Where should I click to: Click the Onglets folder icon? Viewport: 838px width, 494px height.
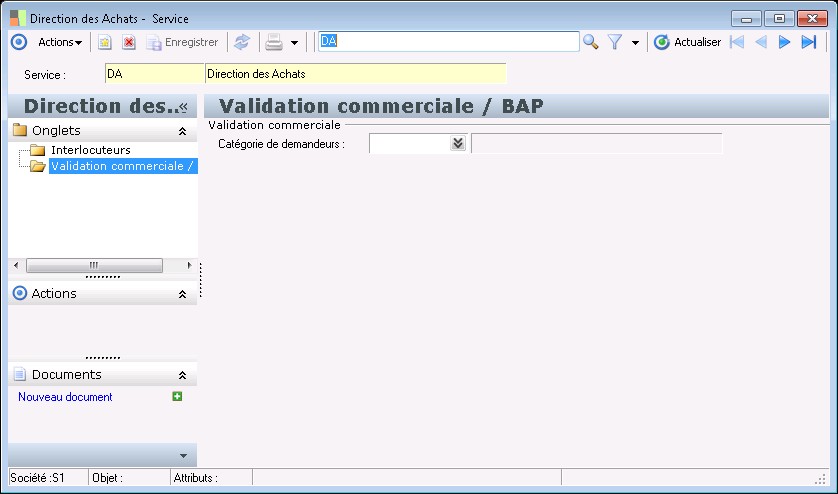tap(20, 130)
